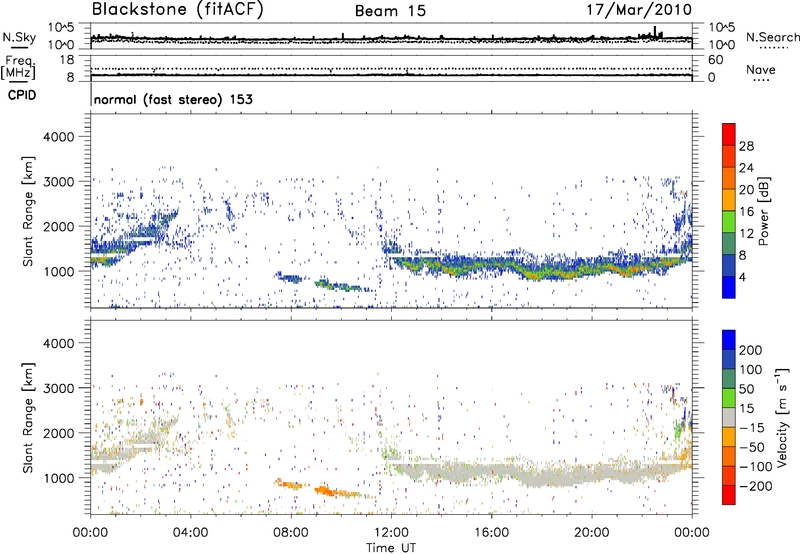Click the 'Blackstone (fitACF)' plot title
This screenshot has height=554, width=800.
(x=178, y=10)
